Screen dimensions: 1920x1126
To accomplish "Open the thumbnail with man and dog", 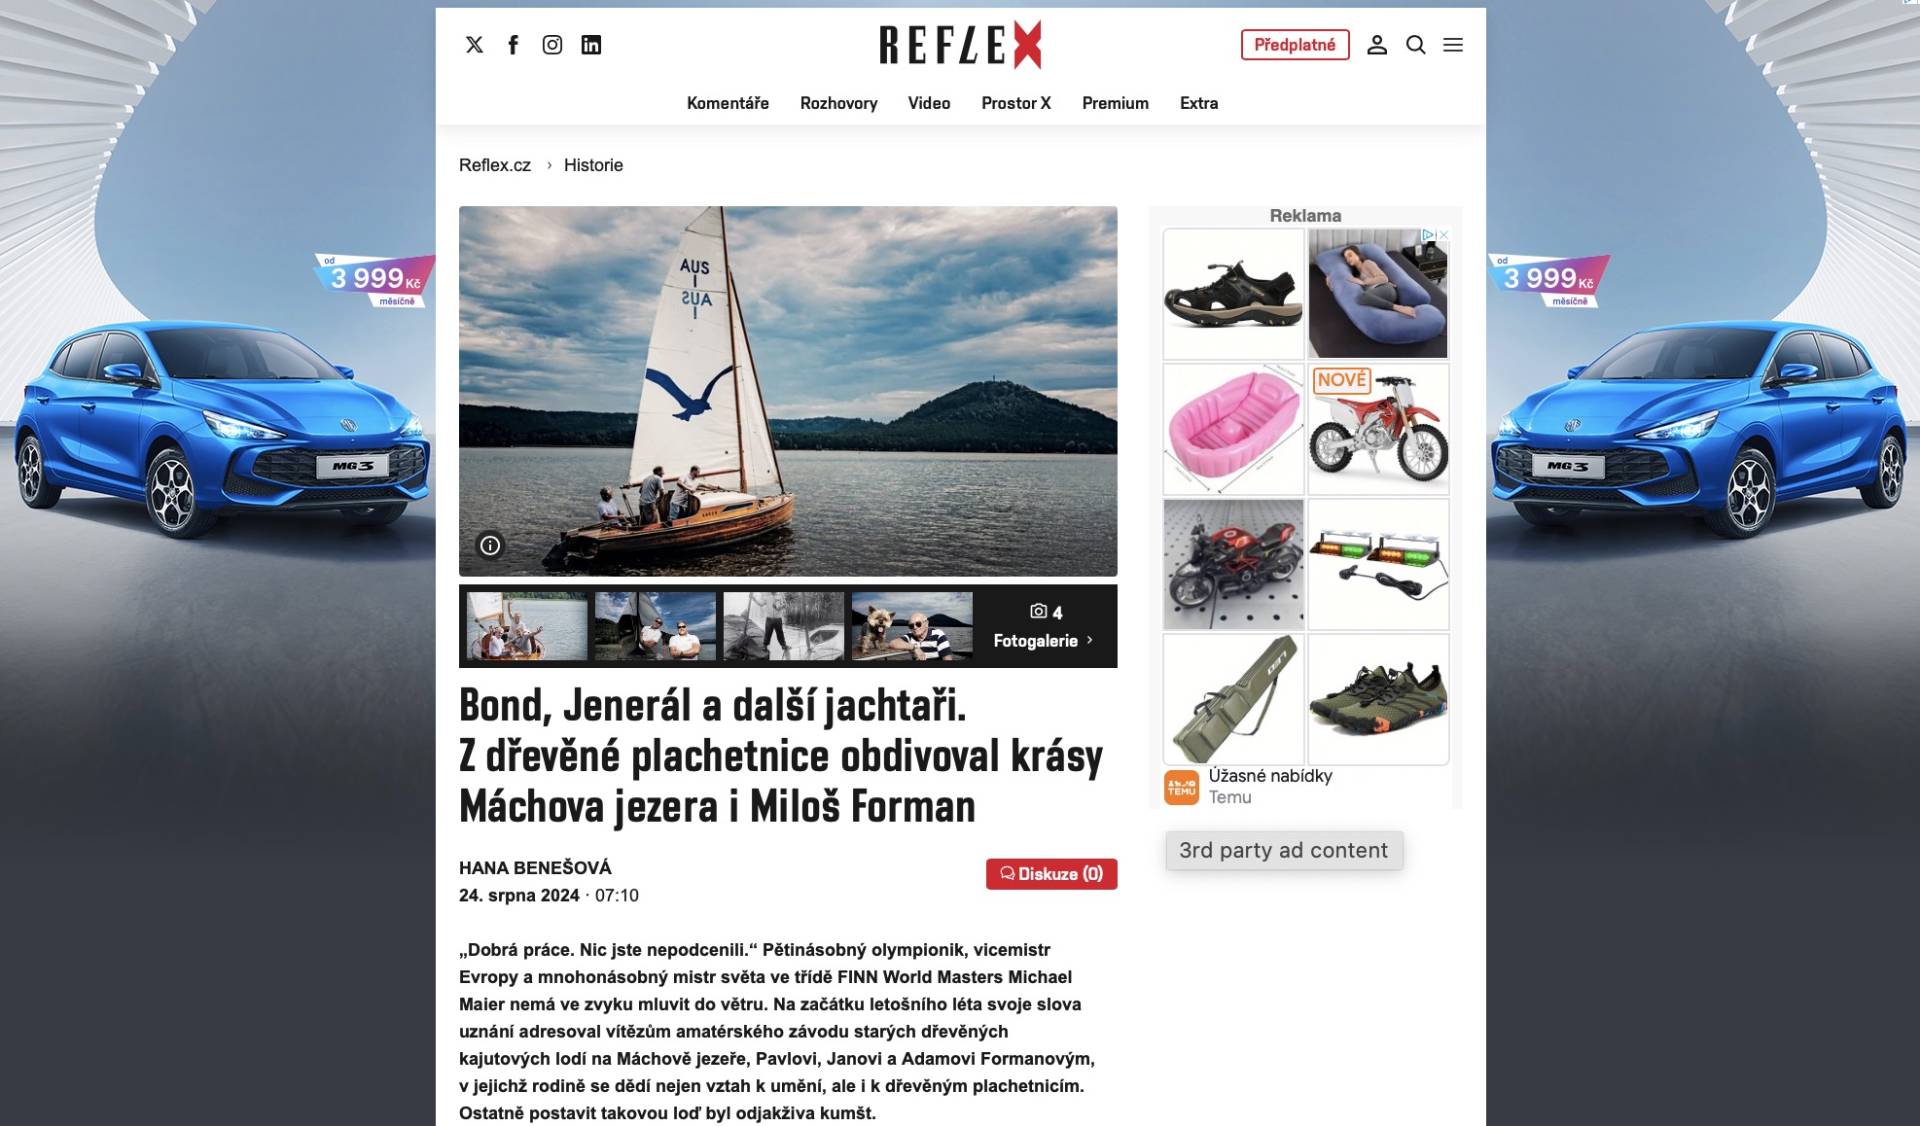I will point(911,626).
